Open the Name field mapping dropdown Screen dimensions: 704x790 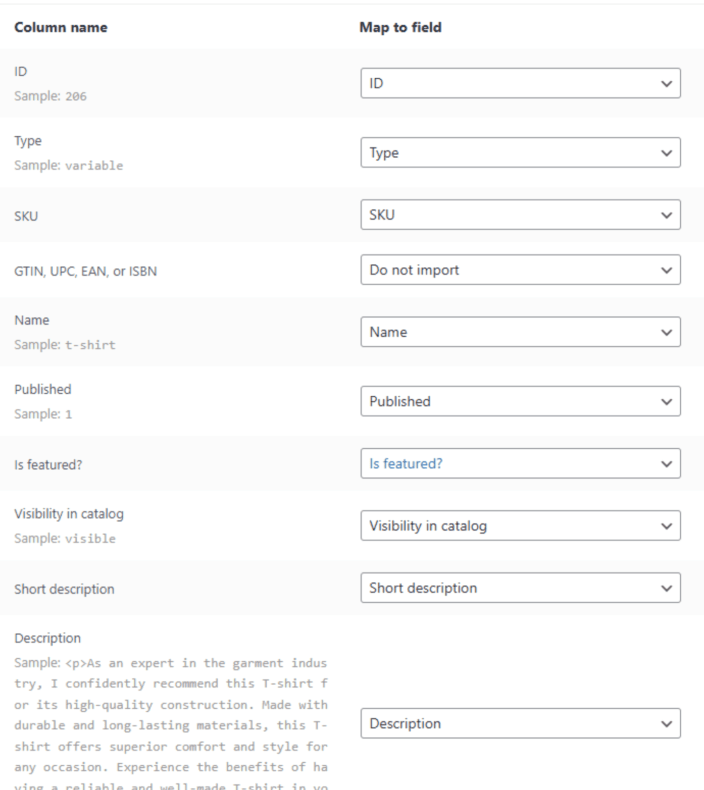[x=519, y=332]
